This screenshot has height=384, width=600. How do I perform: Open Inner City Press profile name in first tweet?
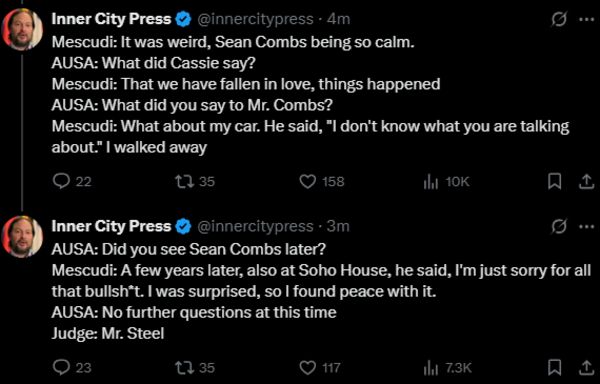[111, 19]
